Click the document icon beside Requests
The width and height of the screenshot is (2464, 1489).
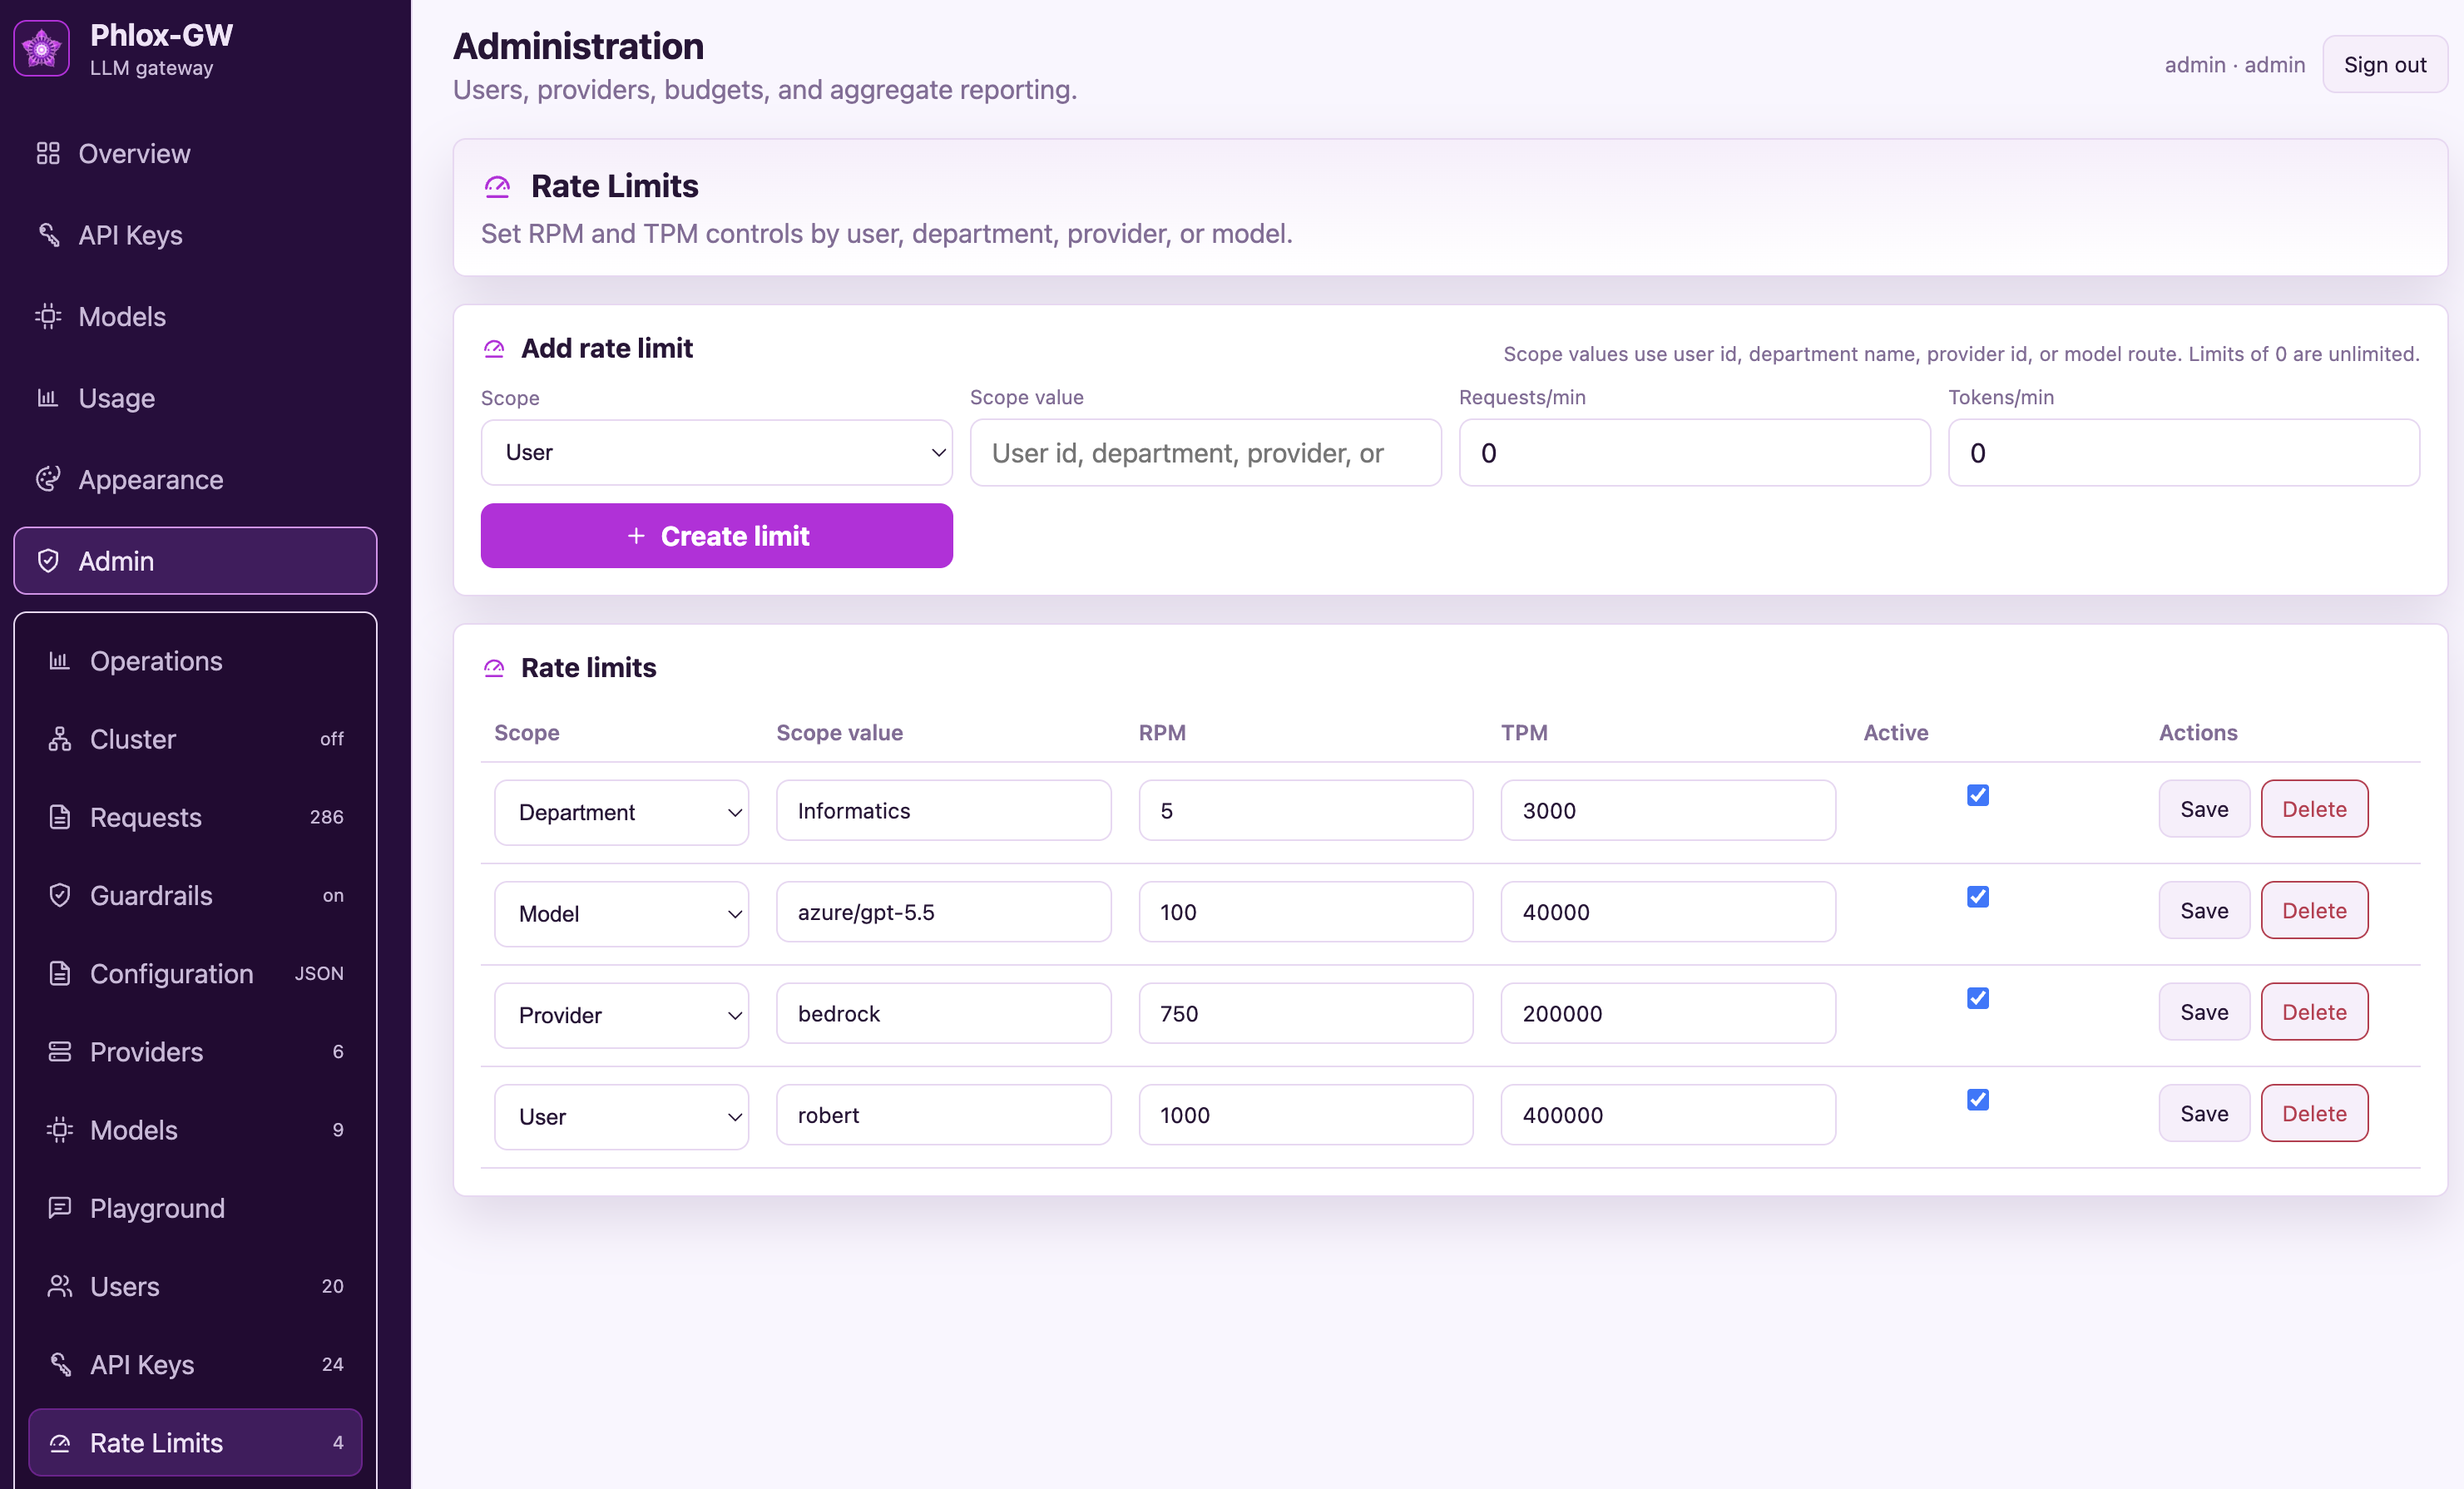point(60,816)
